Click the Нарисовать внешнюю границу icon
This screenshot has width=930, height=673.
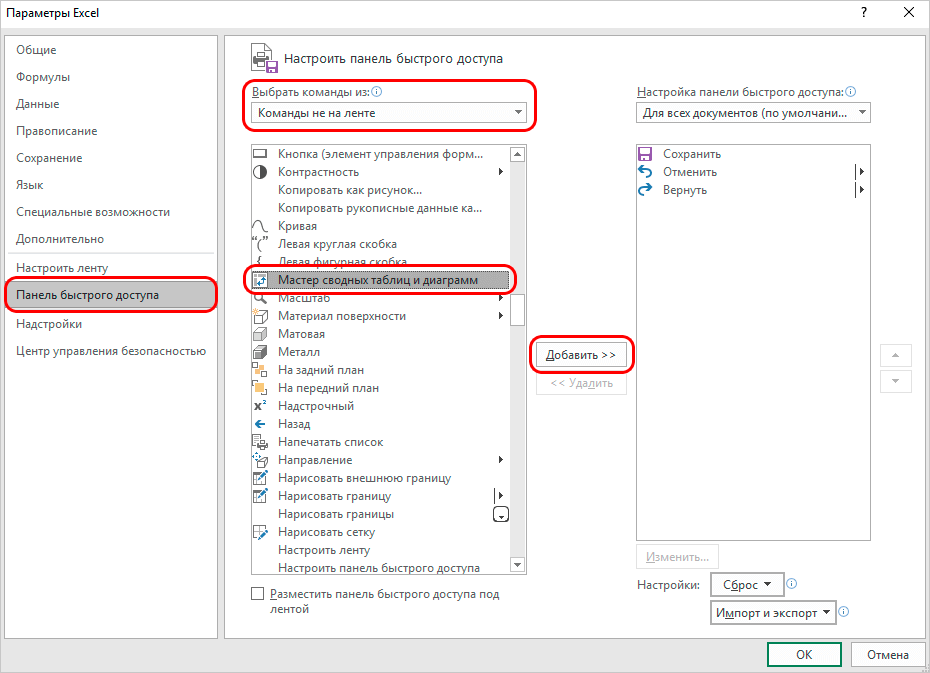tap(260, 478)
